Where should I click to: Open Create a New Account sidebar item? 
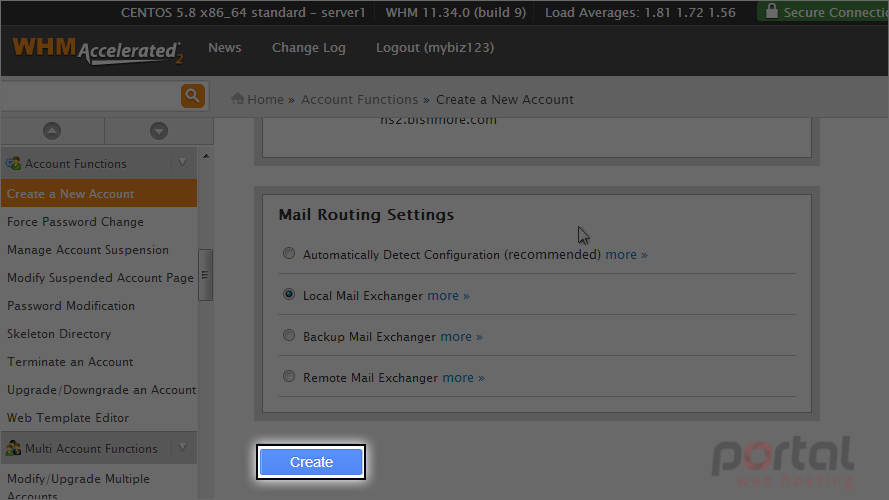point(99,193)
